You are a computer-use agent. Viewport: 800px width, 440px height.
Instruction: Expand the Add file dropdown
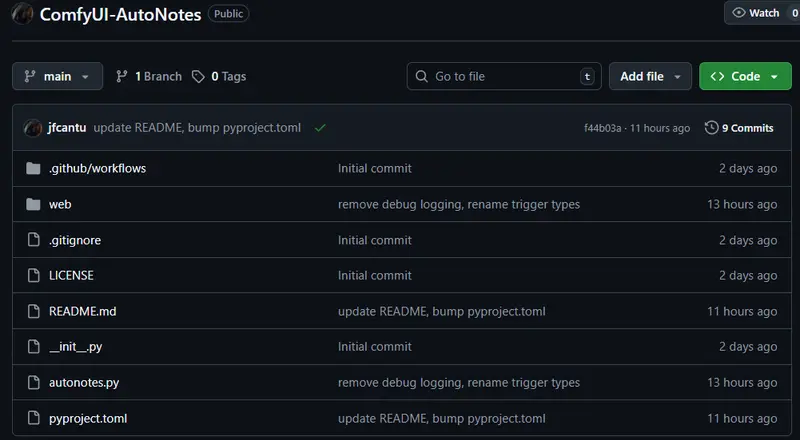(650, 76)
